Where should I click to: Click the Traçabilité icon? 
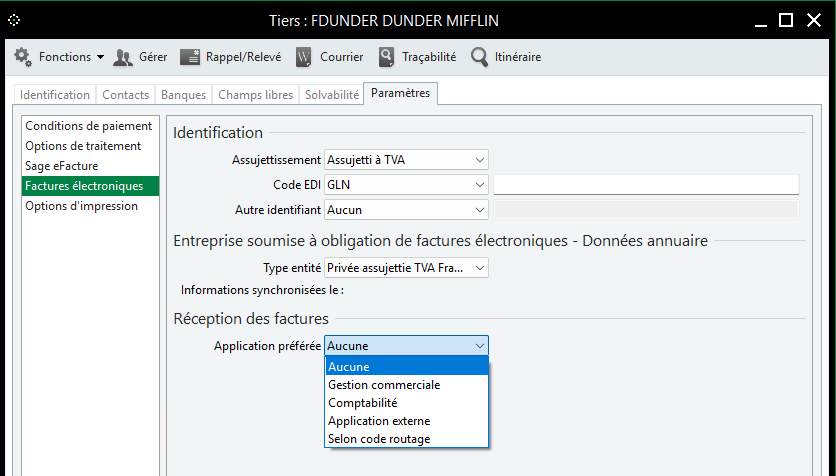click(x=386, y=57)
